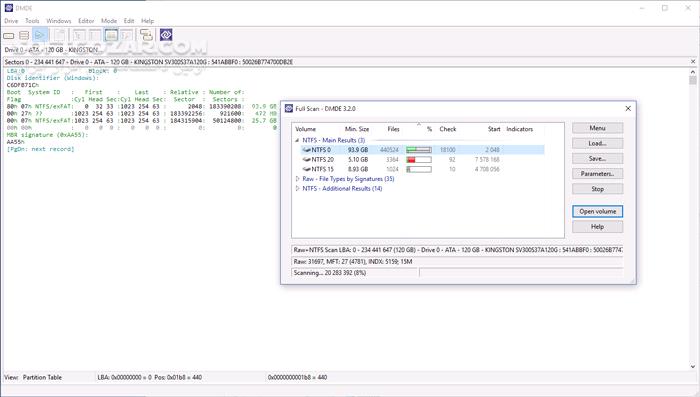Screen dimensions: 700x397
Task: Open scan Parameters... dialog
Action: coord(597,174)
